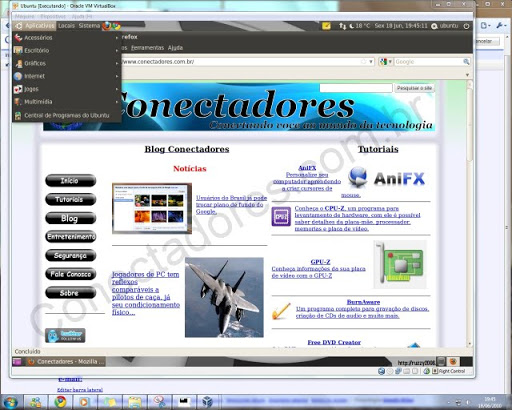Click the yellow sticky note panel icon
The width and height of the screenshot is (512, 410).
[x=326, y=26]
